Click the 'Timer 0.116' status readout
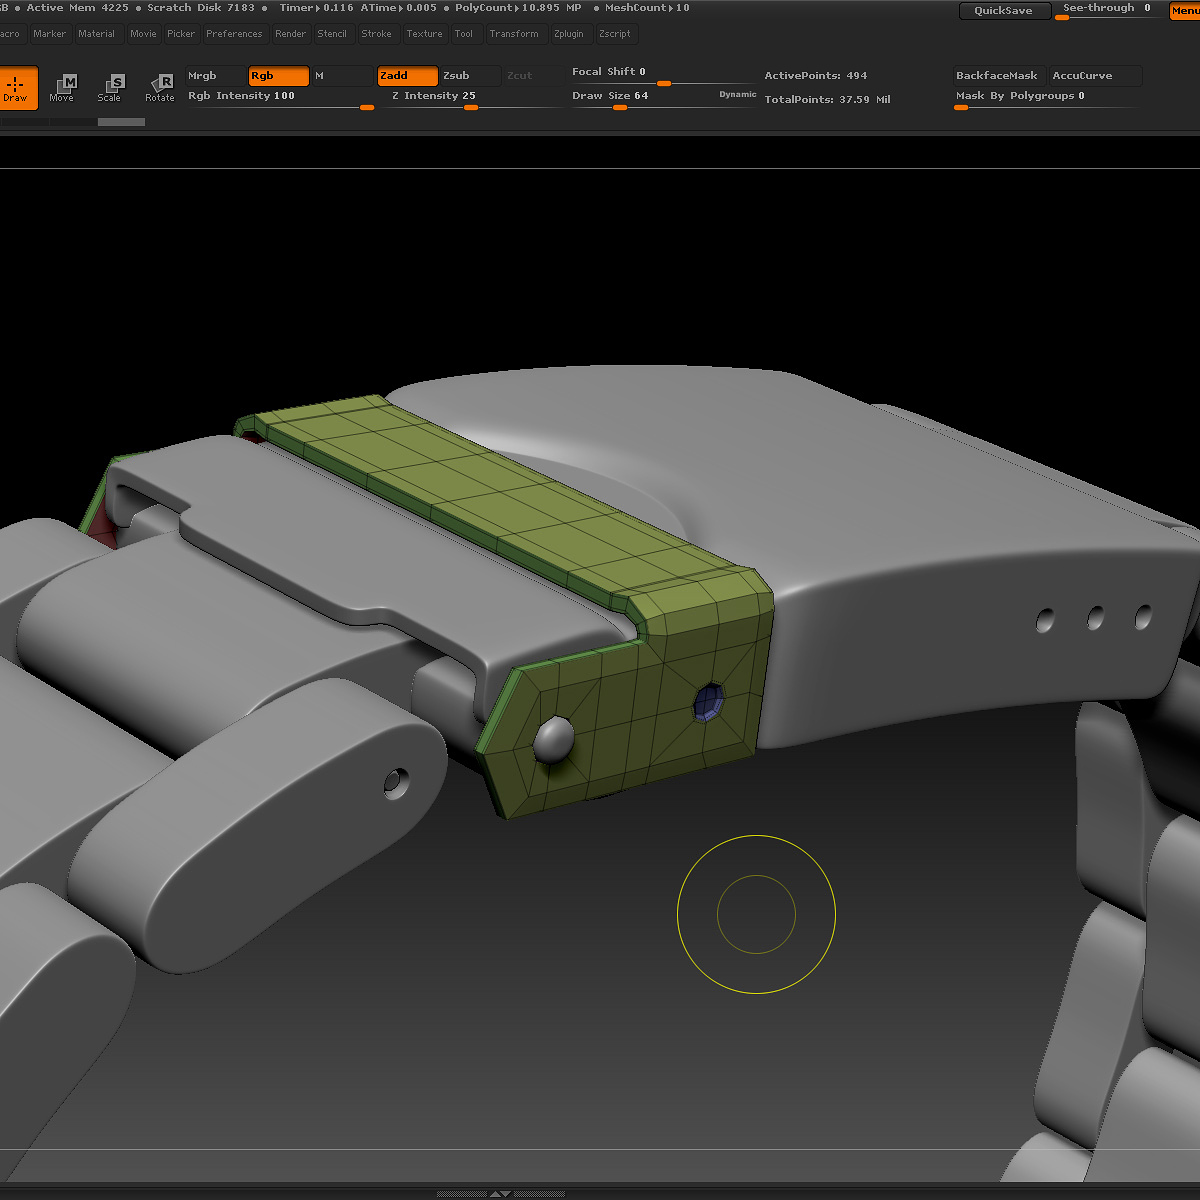 coord(316,8)
